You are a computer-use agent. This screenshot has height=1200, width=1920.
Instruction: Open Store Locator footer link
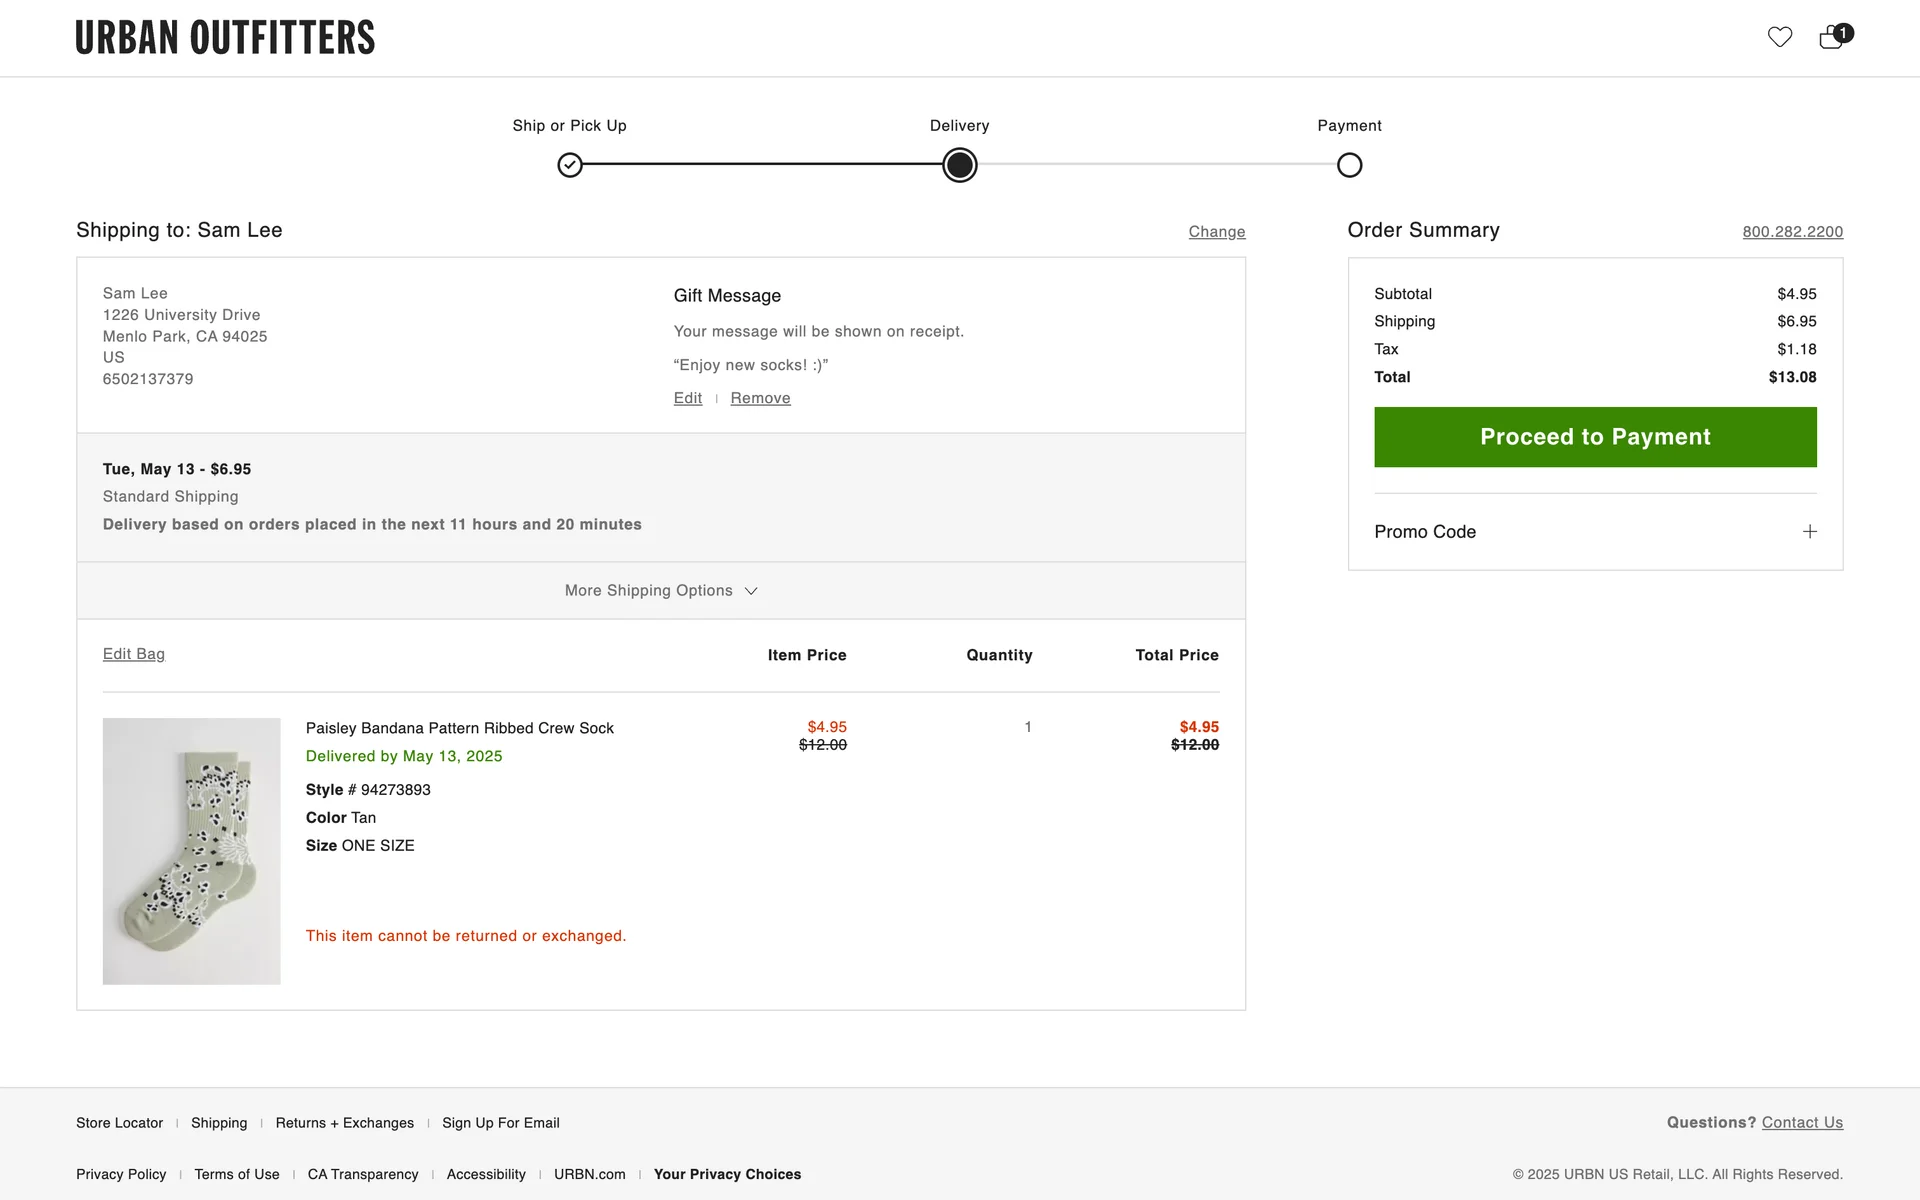pyautogui.click(x=119, y=1123)
